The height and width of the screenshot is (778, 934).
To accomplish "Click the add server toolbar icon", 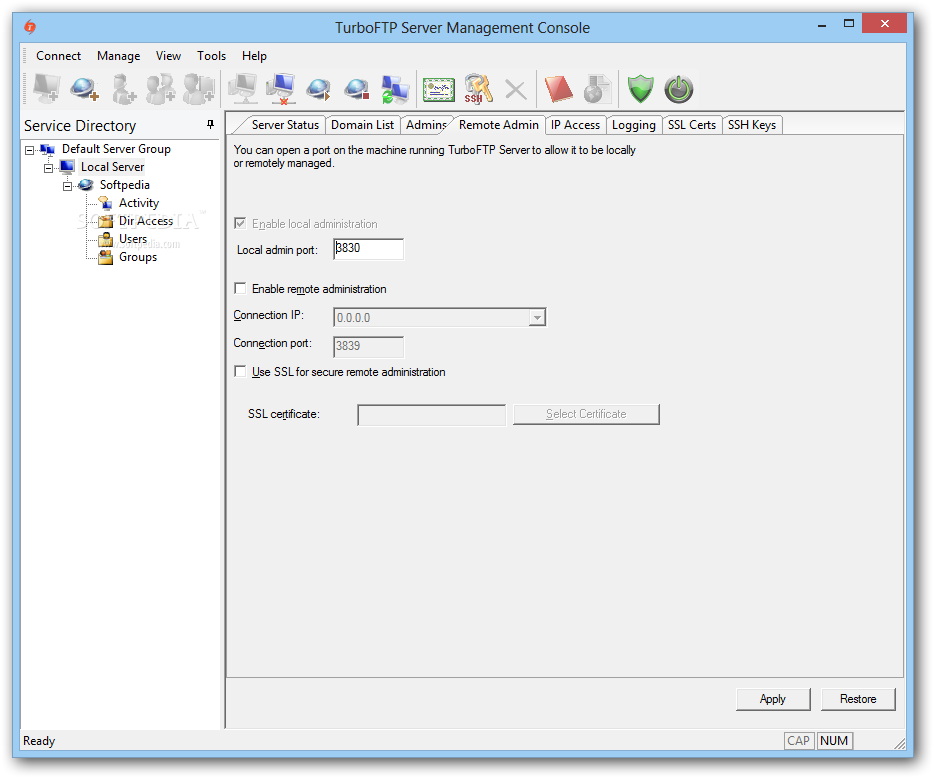I will coord(46,89).
